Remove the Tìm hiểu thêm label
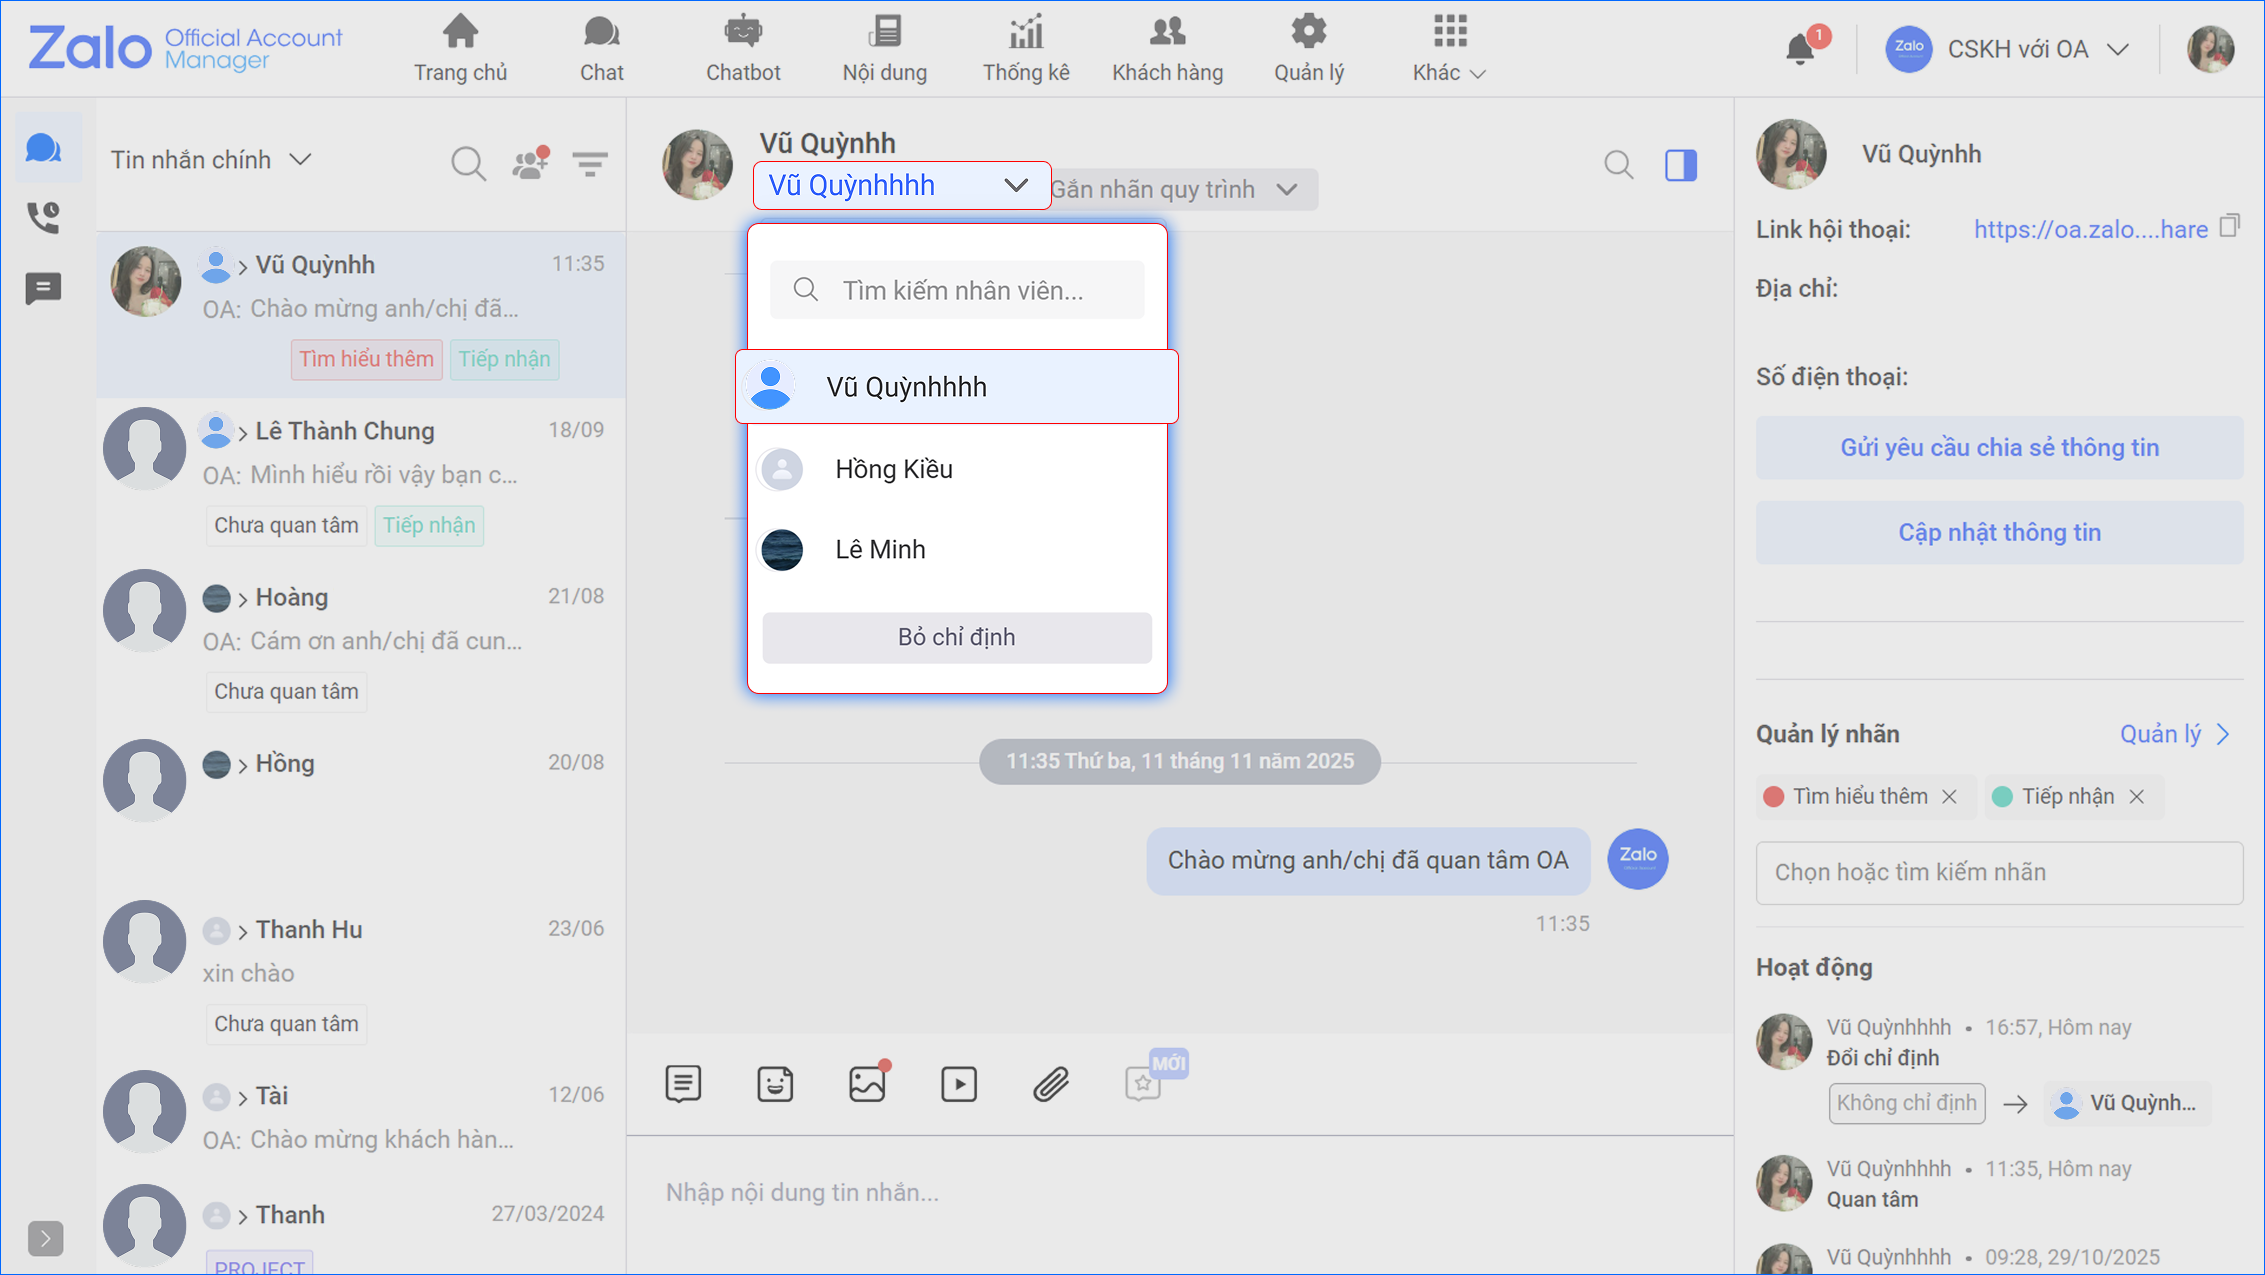Viewport: 2265px width, 1275px height. point(1950,797)
